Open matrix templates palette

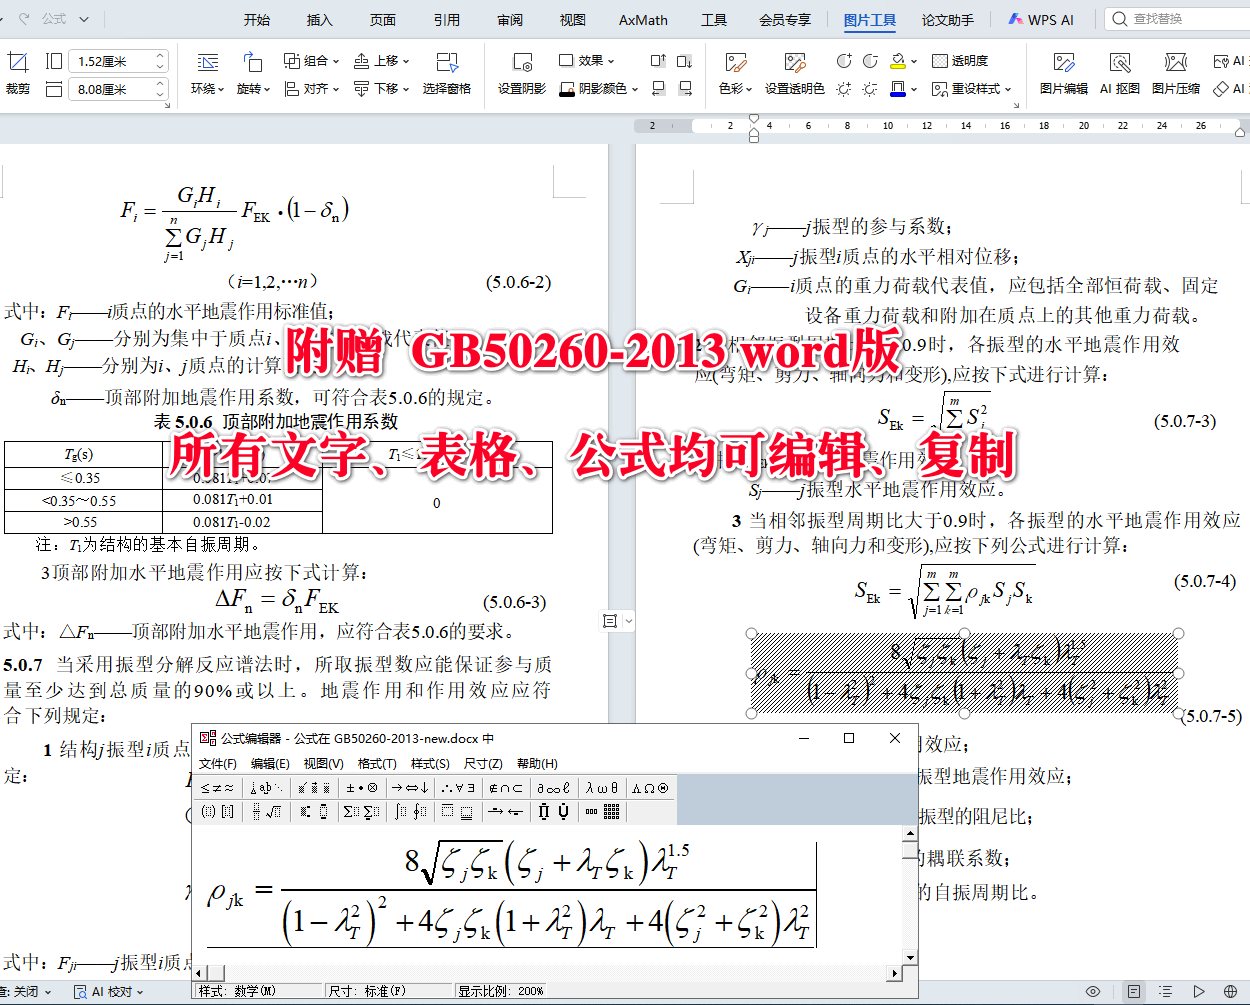(603, 812)
